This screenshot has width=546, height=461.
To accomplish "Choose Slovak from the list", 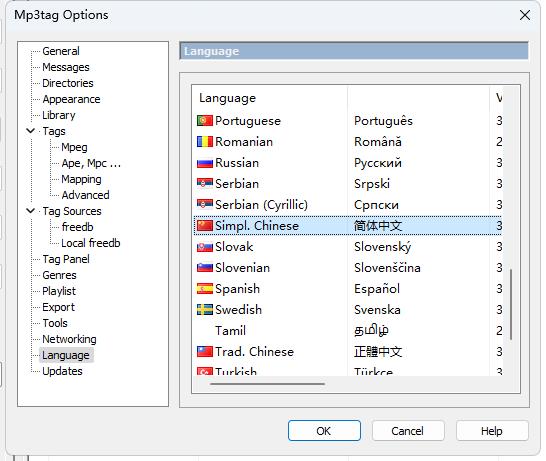I will [x=347, y=247].
